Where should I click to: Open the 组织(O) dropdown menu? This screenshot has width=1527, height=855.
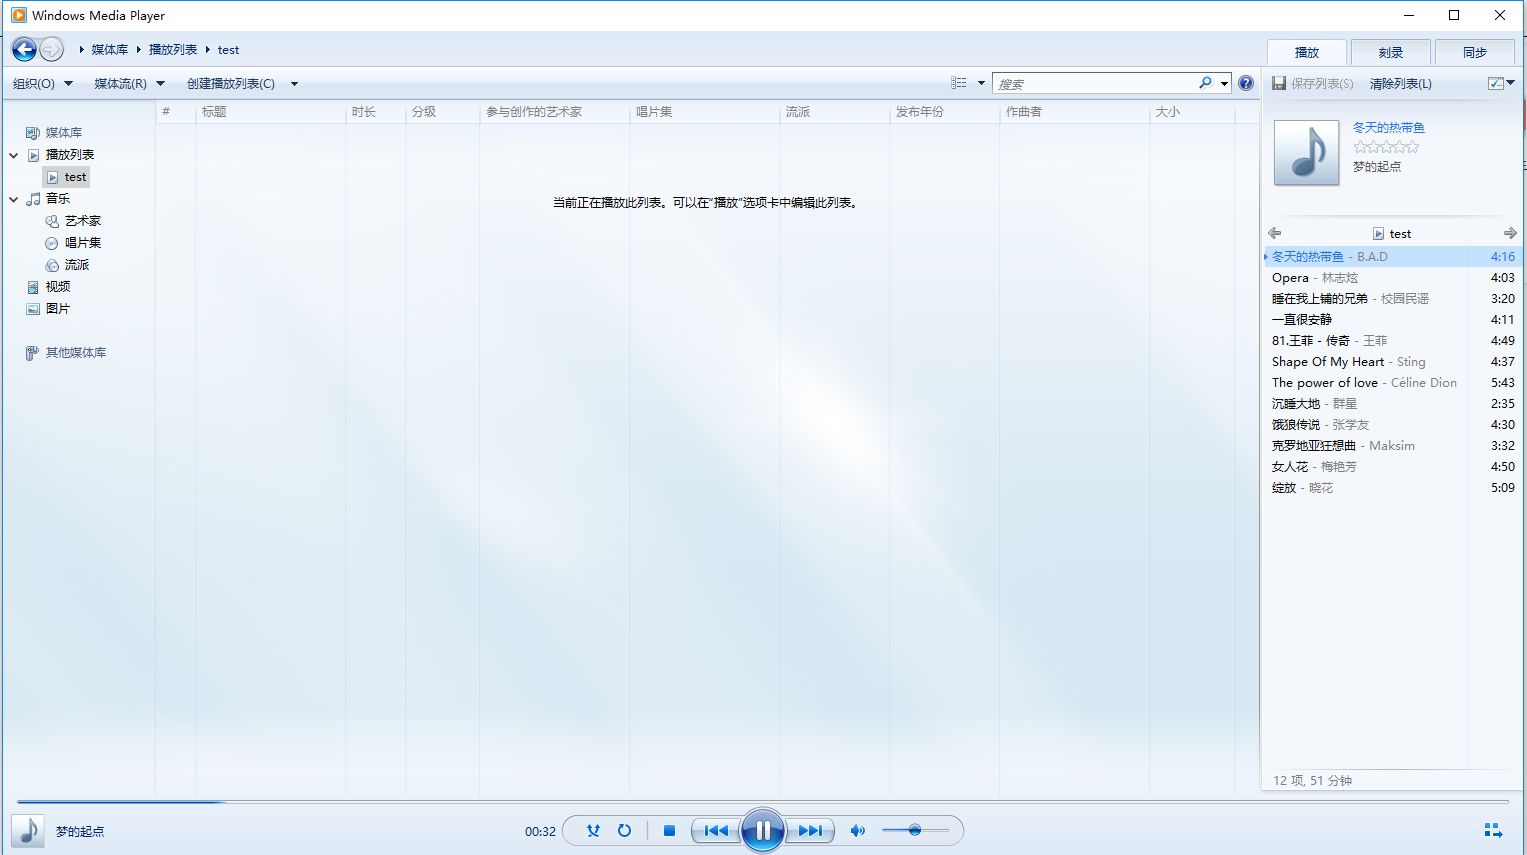pyautogui.click(x=42, y=84)
